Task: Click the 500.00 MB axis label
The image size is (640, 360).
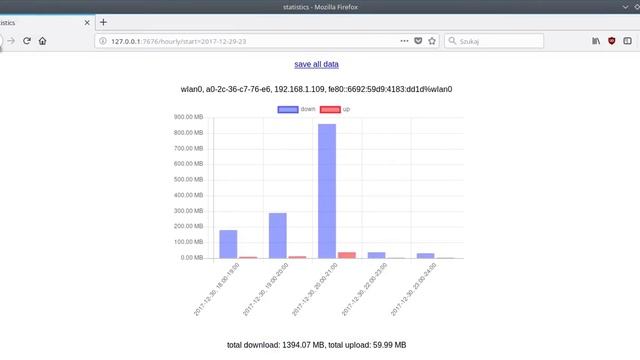Action: coord(188,179)
